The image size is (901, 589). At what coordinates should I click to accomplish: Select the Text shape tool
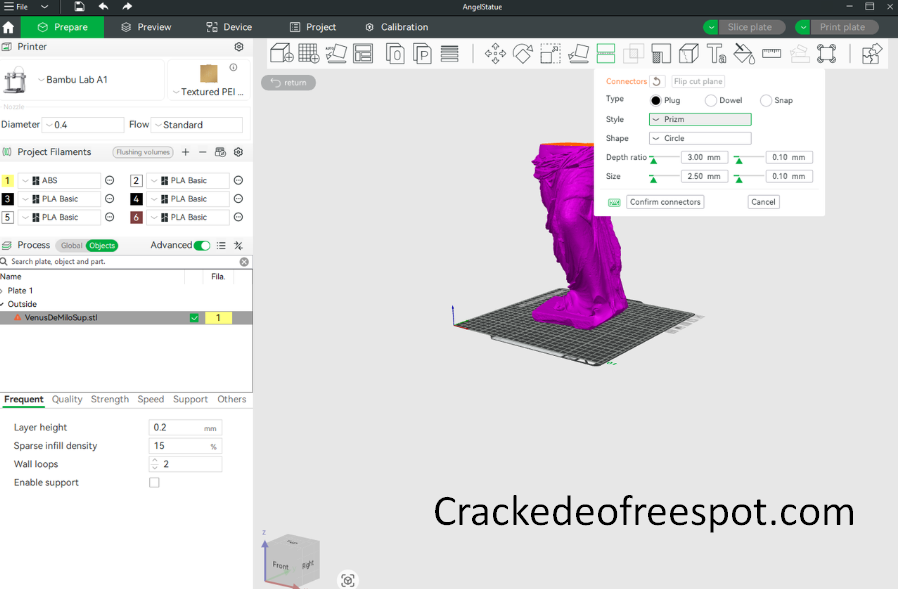tap(716, 54)
